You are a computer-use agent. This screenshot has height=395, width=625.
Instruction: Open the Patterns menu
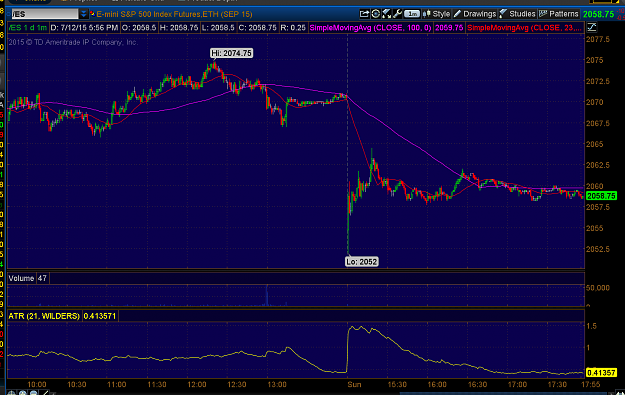point(559,14)
